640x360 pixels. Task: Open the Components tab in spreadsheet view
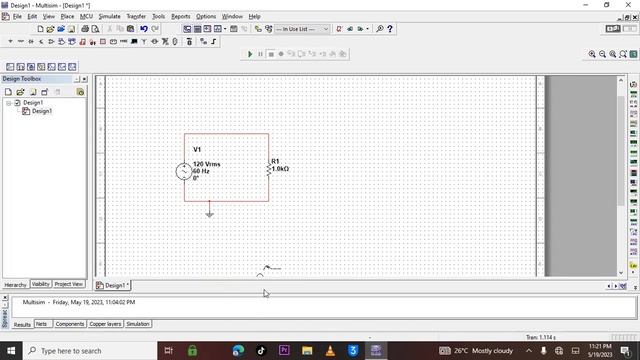[70, 324]
